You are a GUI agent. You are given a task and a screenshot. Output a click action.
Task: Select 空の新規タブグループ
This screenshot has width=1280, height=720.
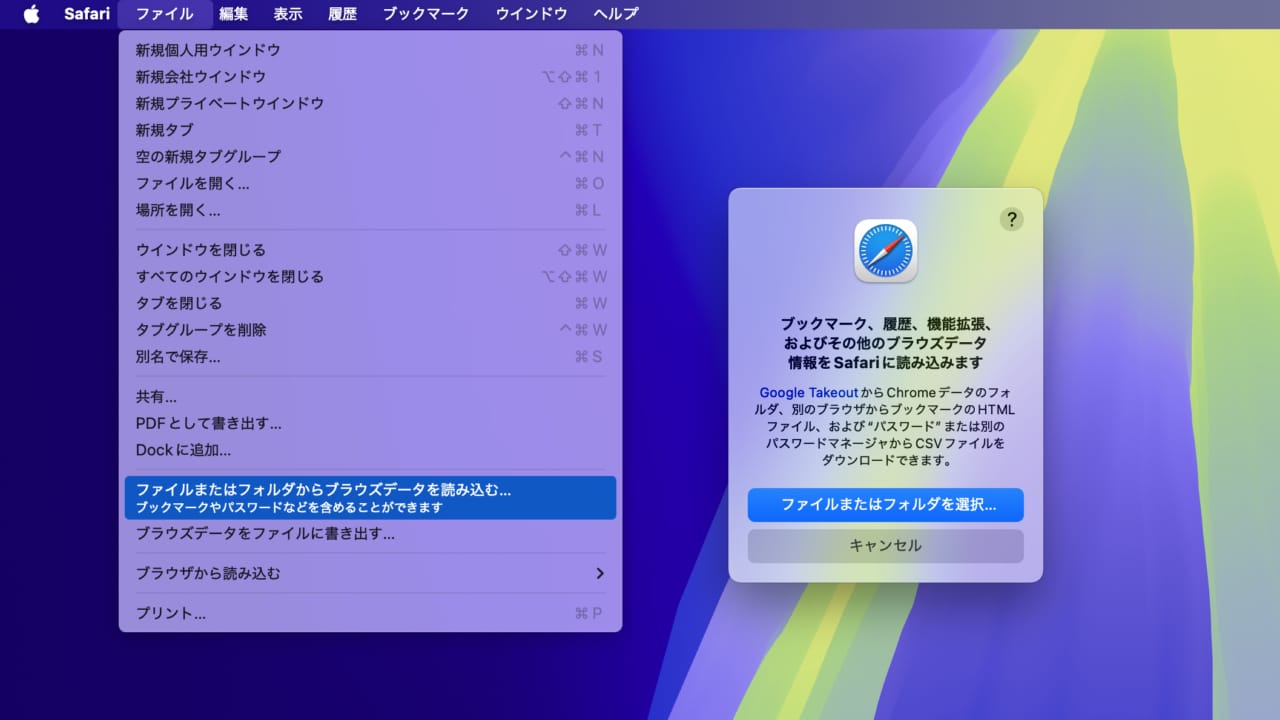coord(370,157)
